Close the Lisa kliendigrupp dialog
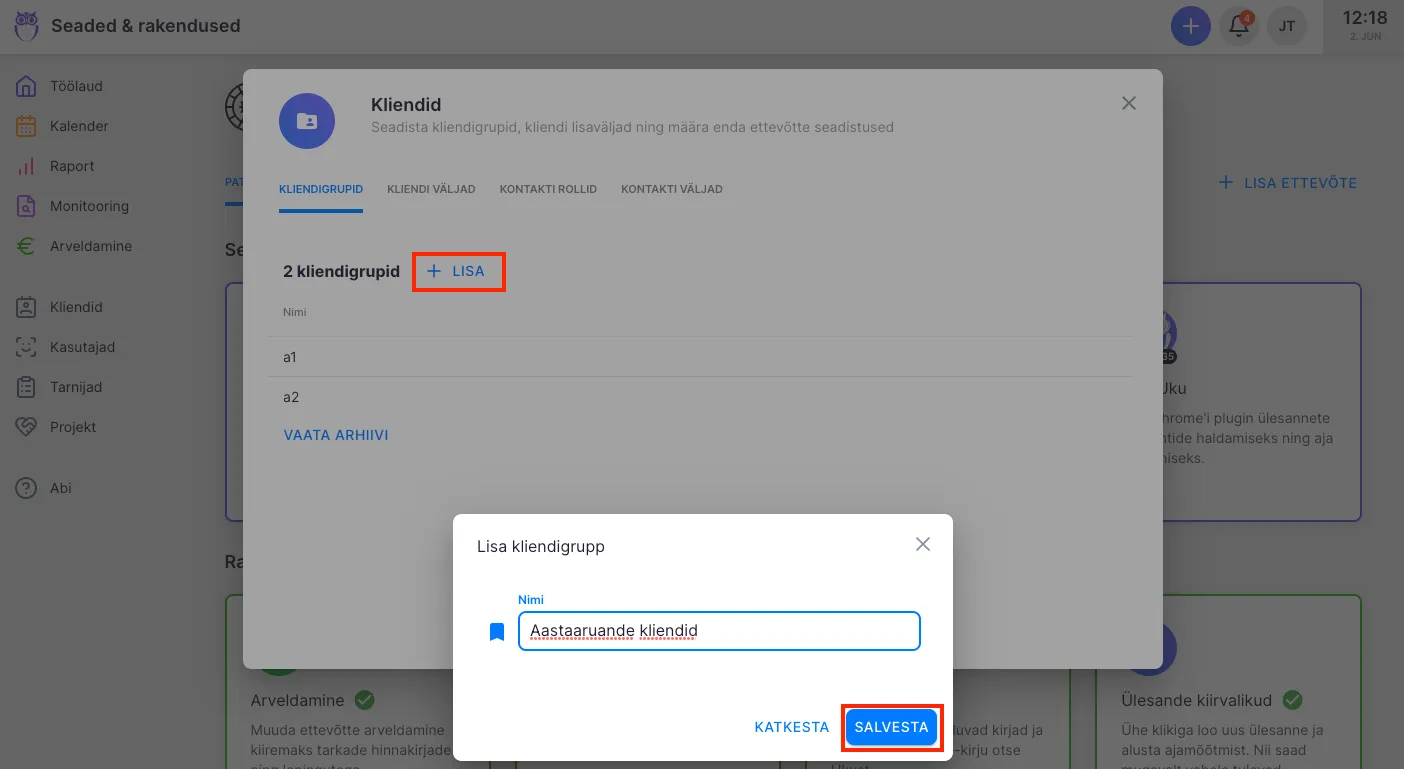Image resolution: width=1404 pixels, height=769 pixels. point(923,544)
